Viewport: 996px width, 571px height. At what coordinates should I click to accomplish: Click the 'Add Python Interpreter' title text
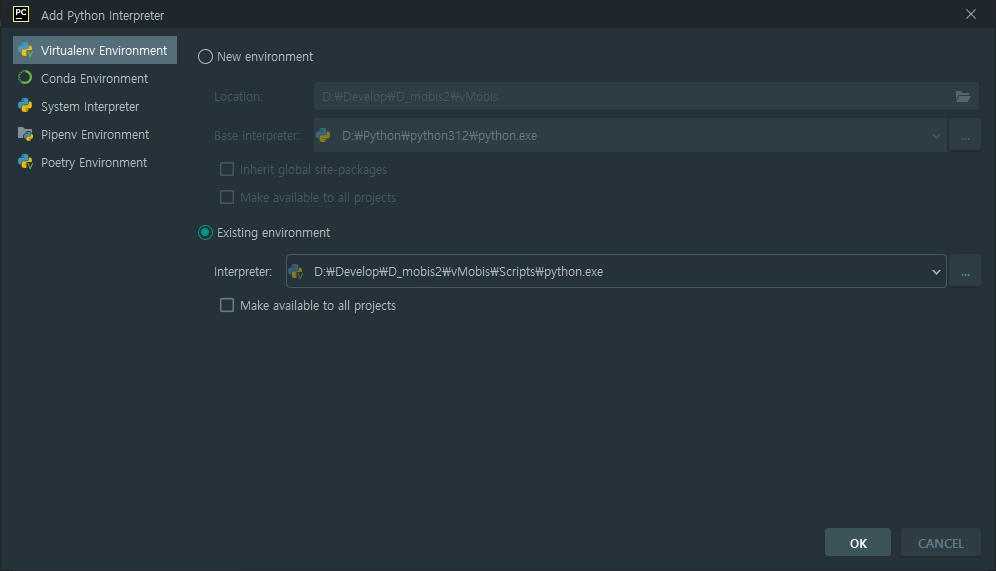pos(102,15)
